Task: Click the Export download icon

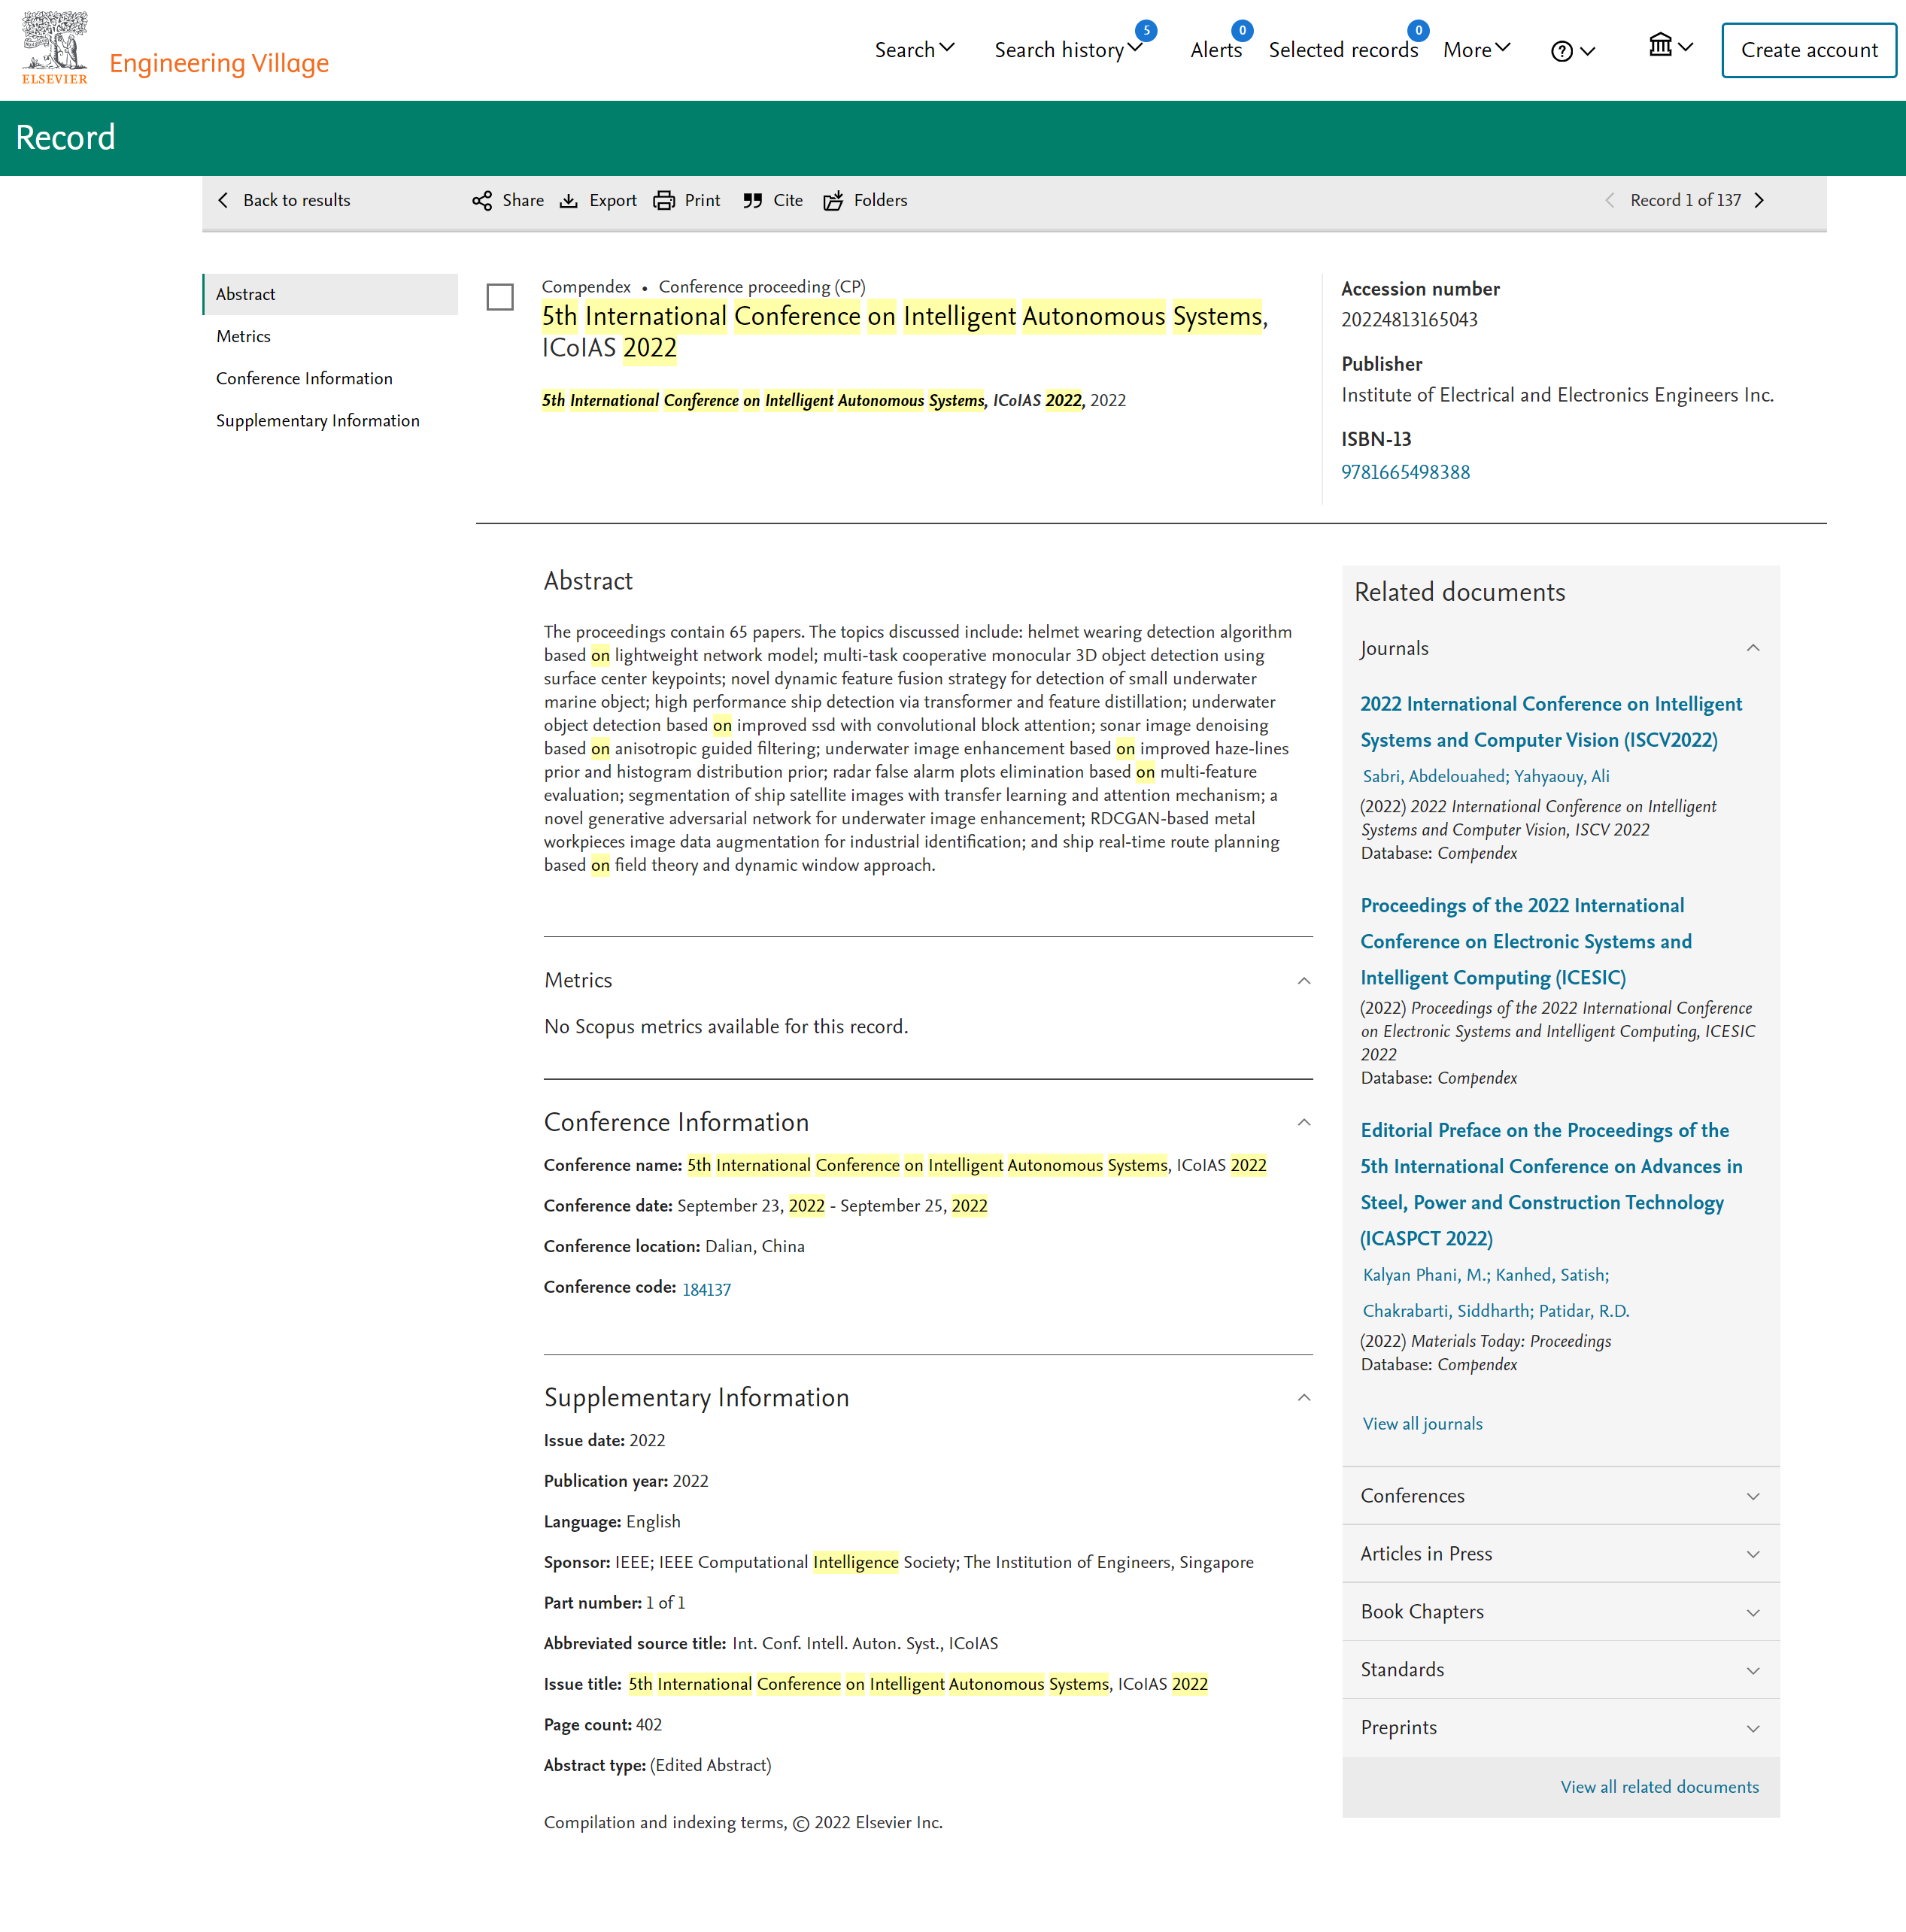Action: [x=568, y=201]
